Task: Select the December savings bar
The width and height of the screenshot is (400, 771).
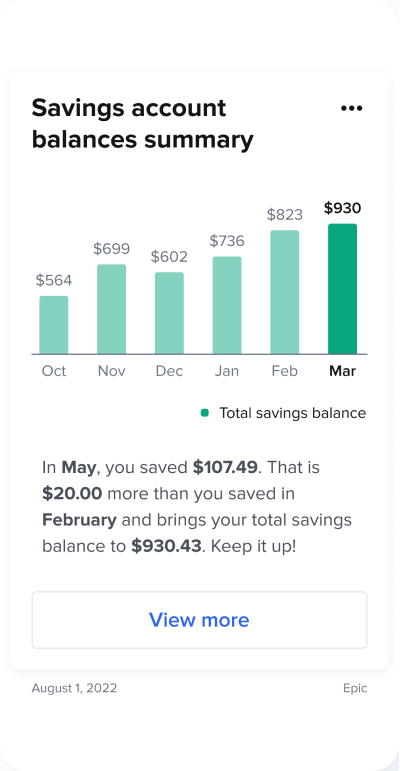Action: coord(169,313)
